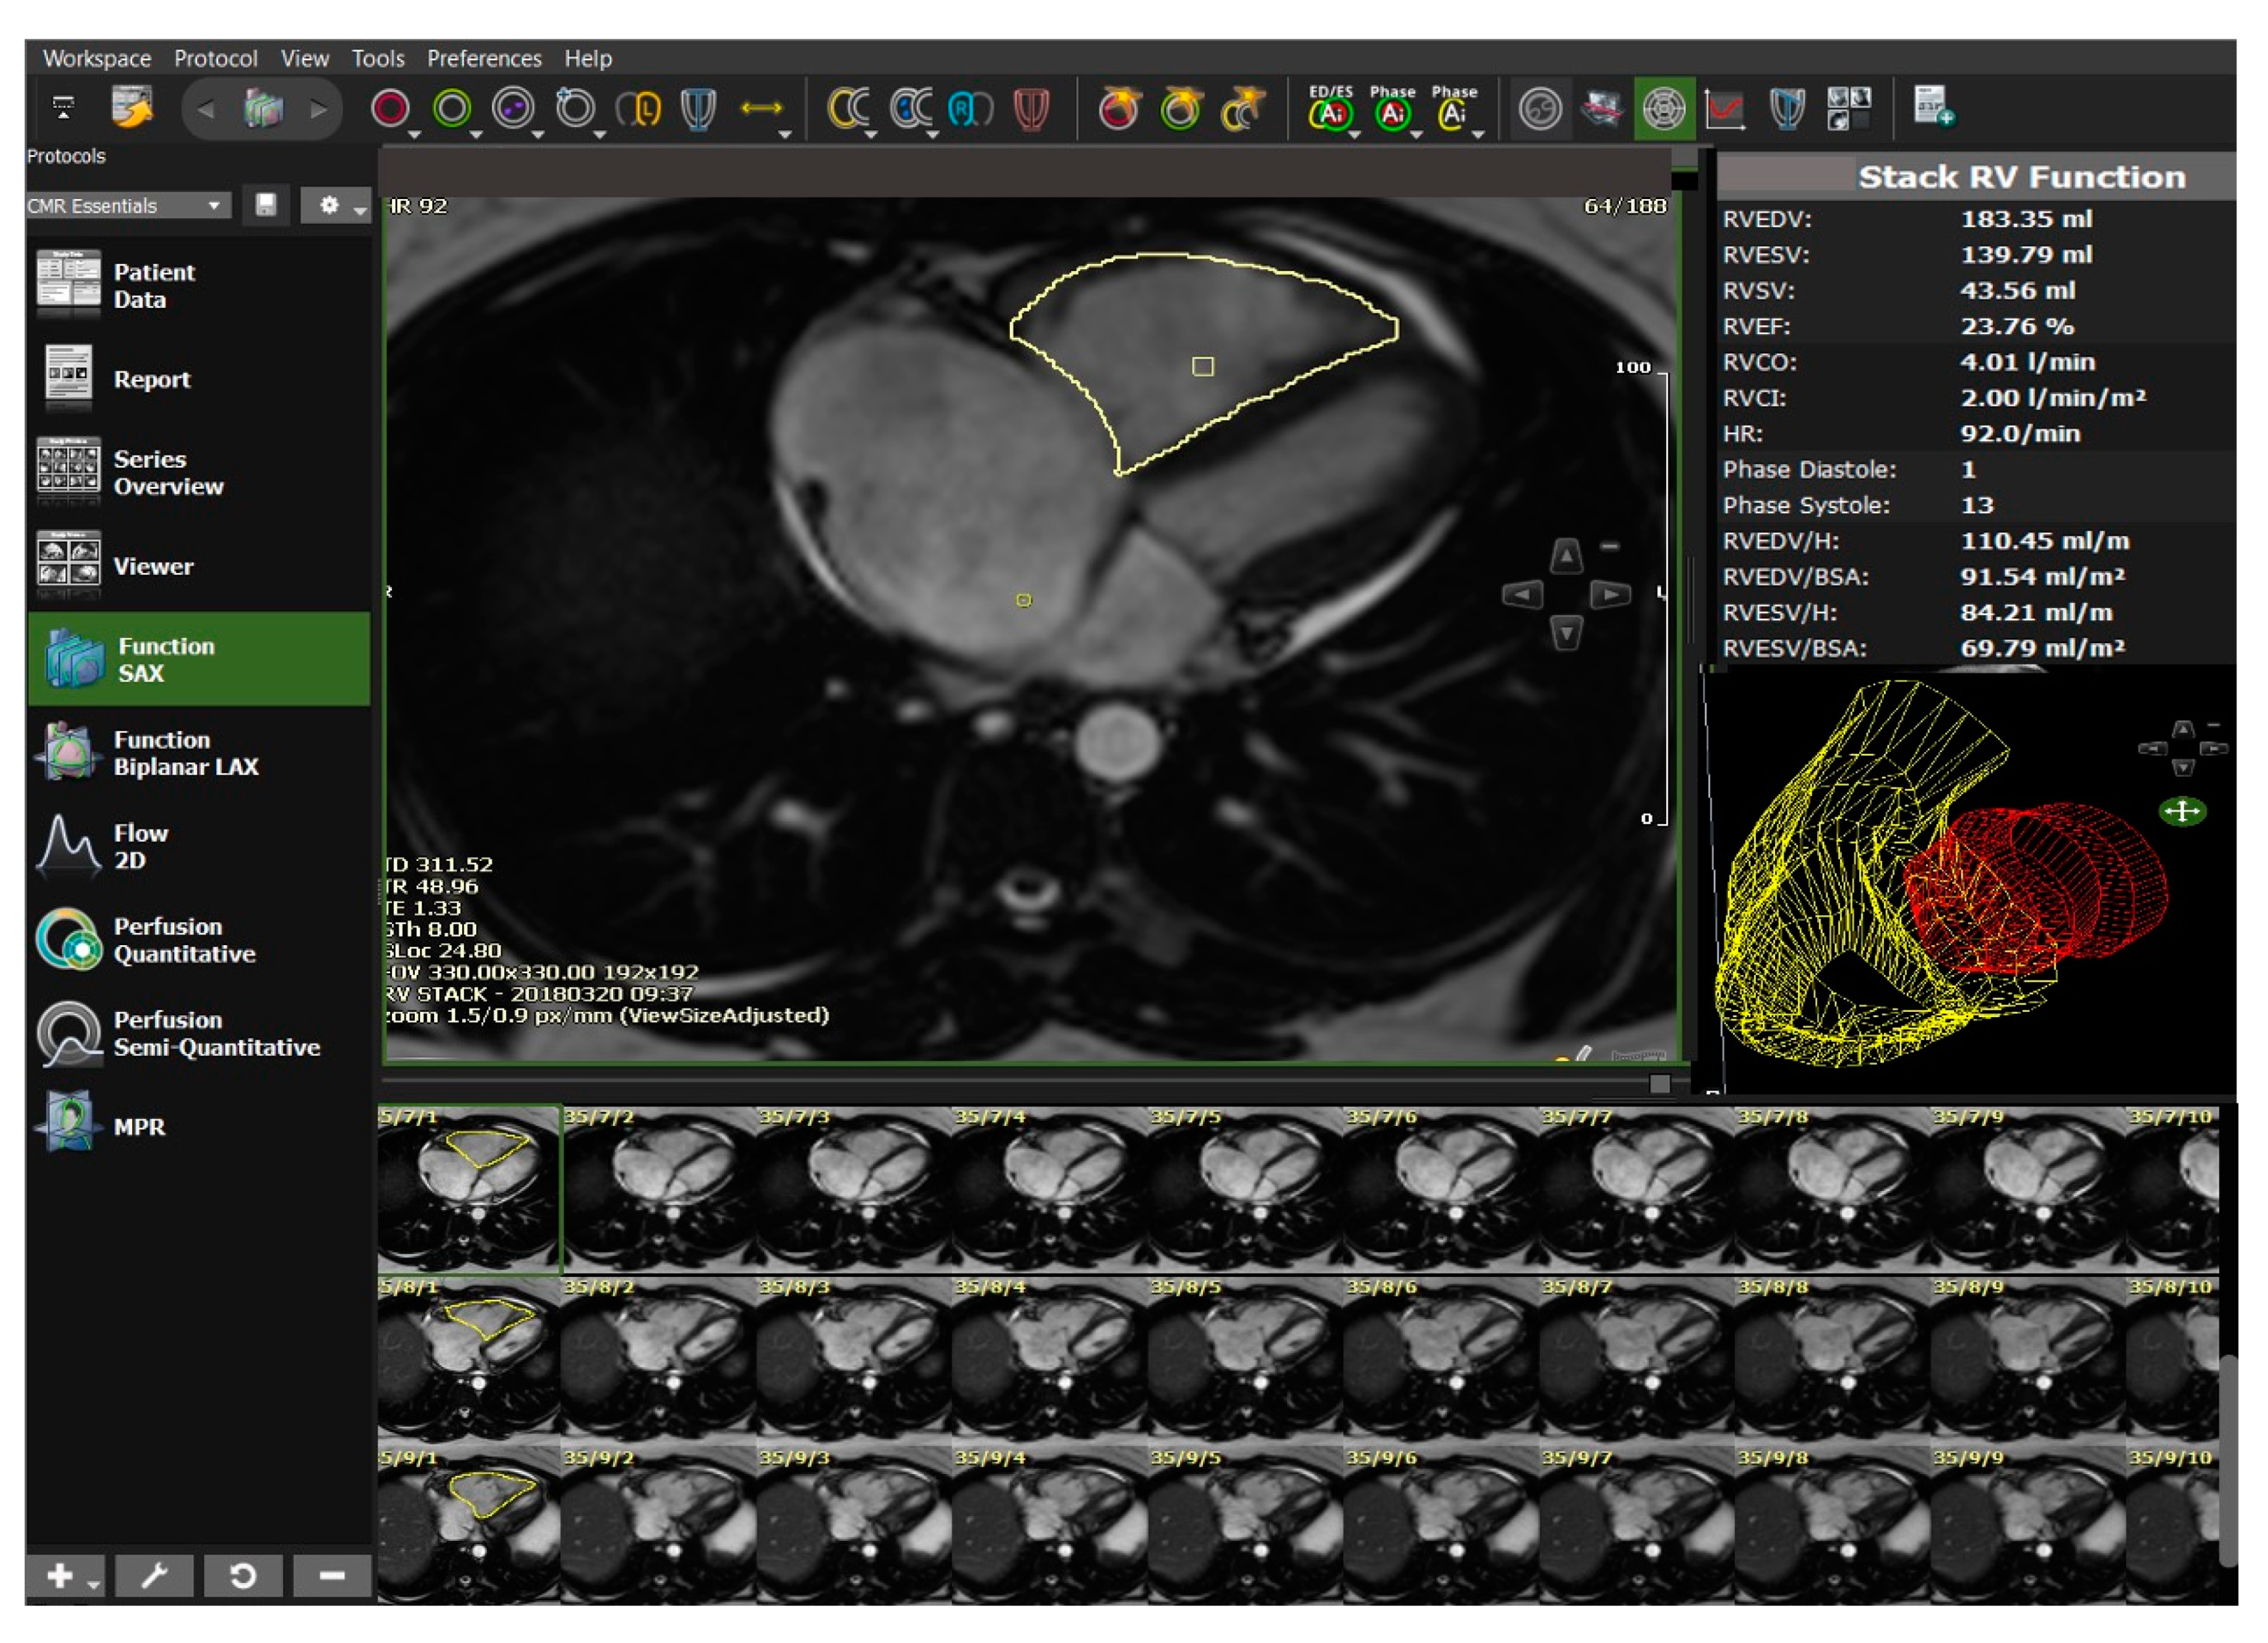This screenshot has width=2268, height=1643.
Task: Open the Tools menu
Action: click(378, 58)
